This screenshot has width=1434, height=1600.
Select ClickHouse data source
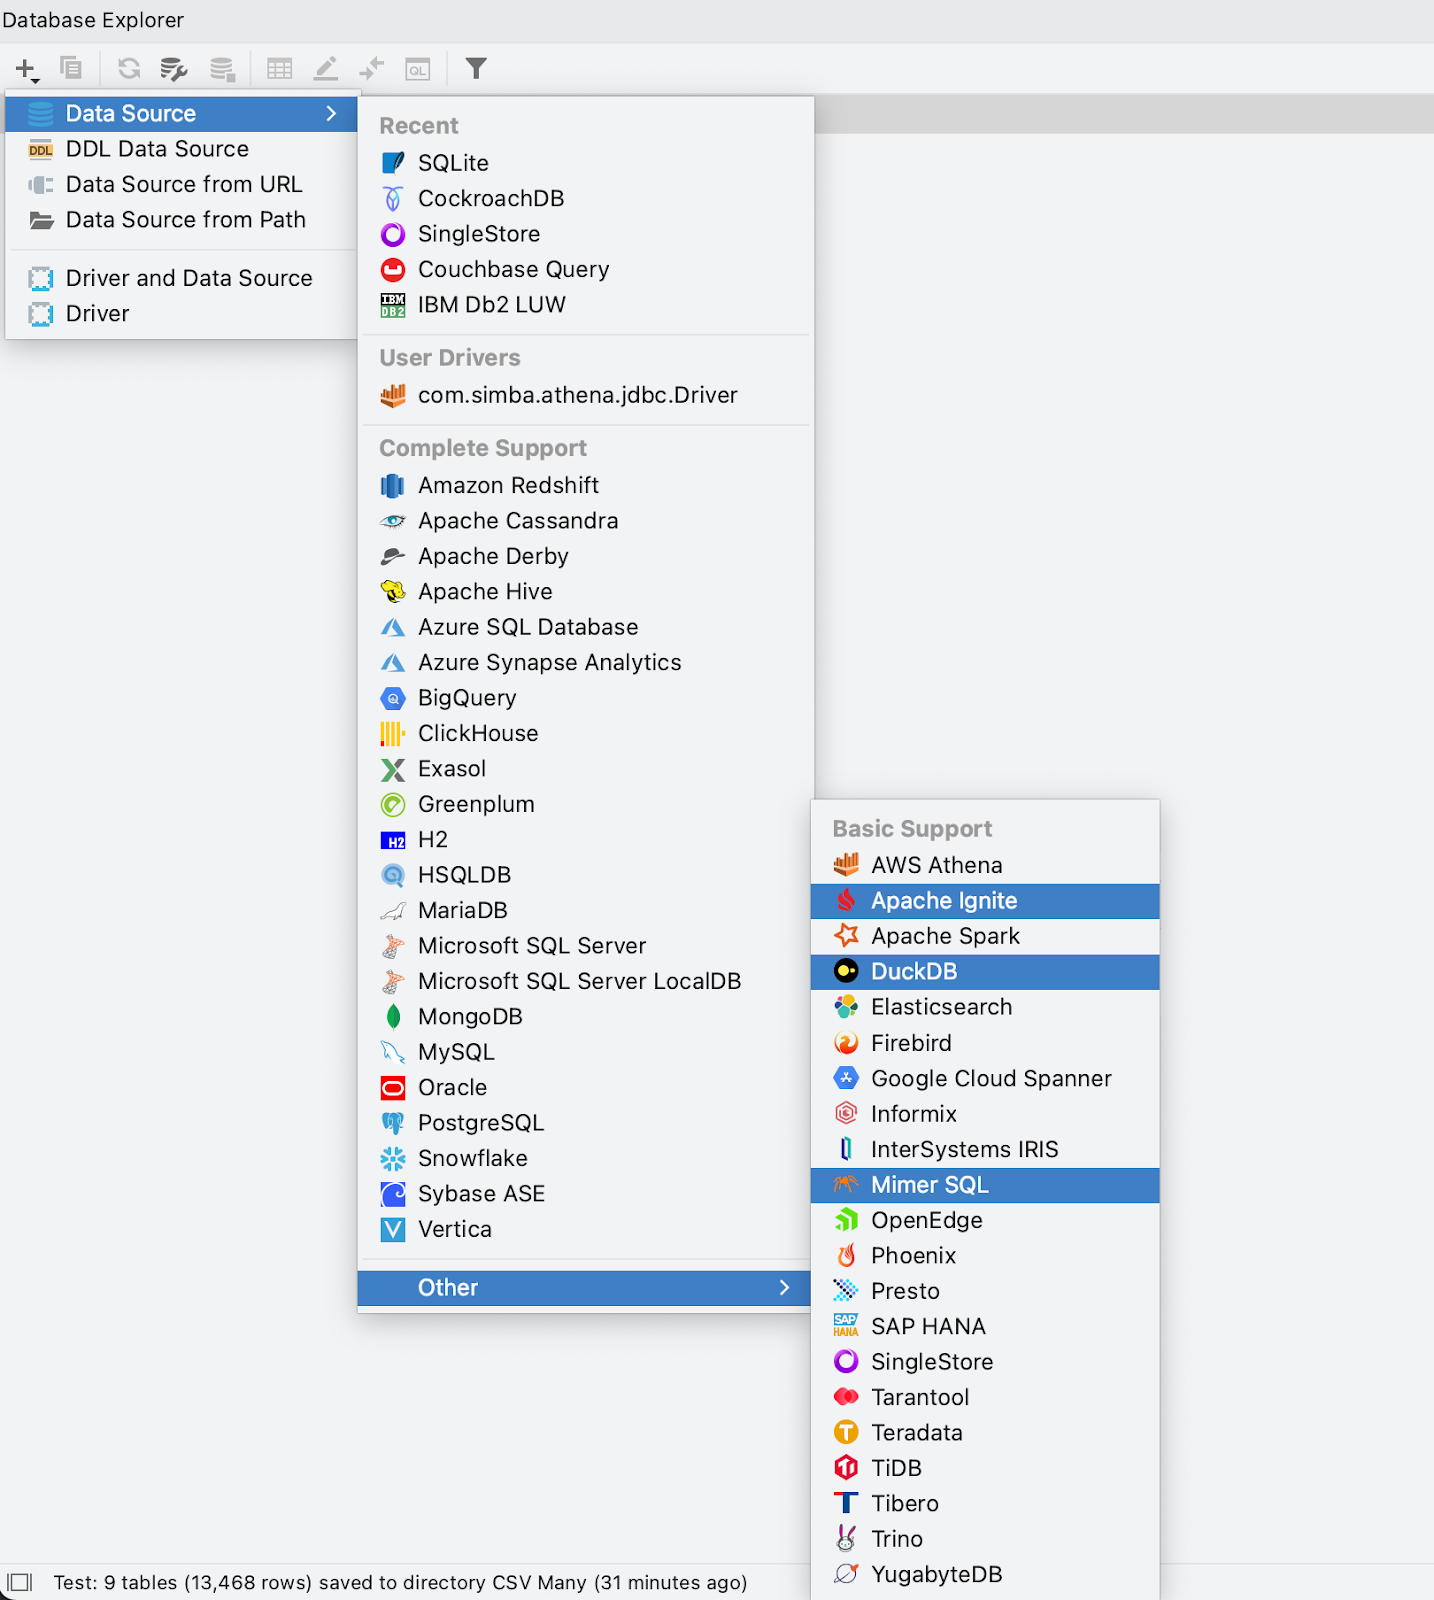tap(586, 734)
